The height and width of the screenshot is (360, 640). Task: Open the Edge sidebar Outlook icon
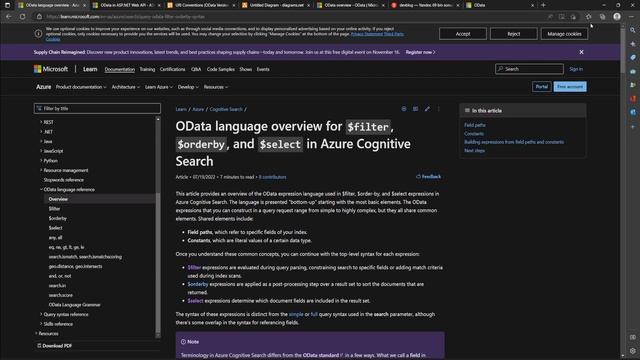point(633,112)
